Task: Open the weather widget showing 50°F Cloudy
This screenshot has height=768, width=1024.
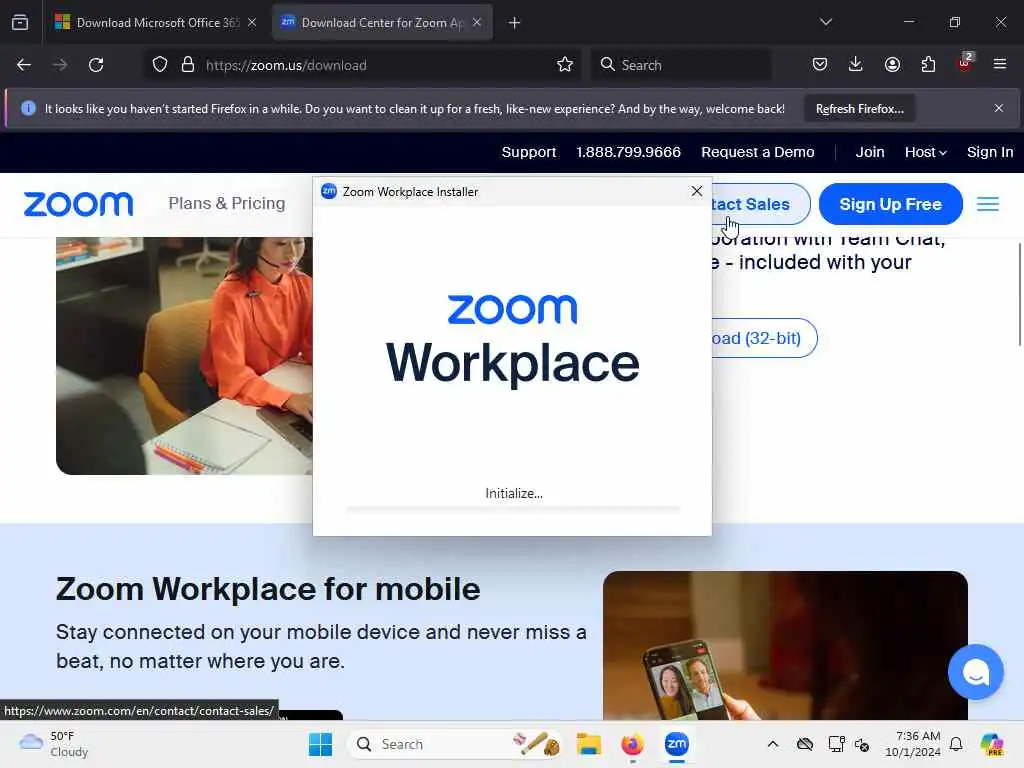Action: click(54, 744)
